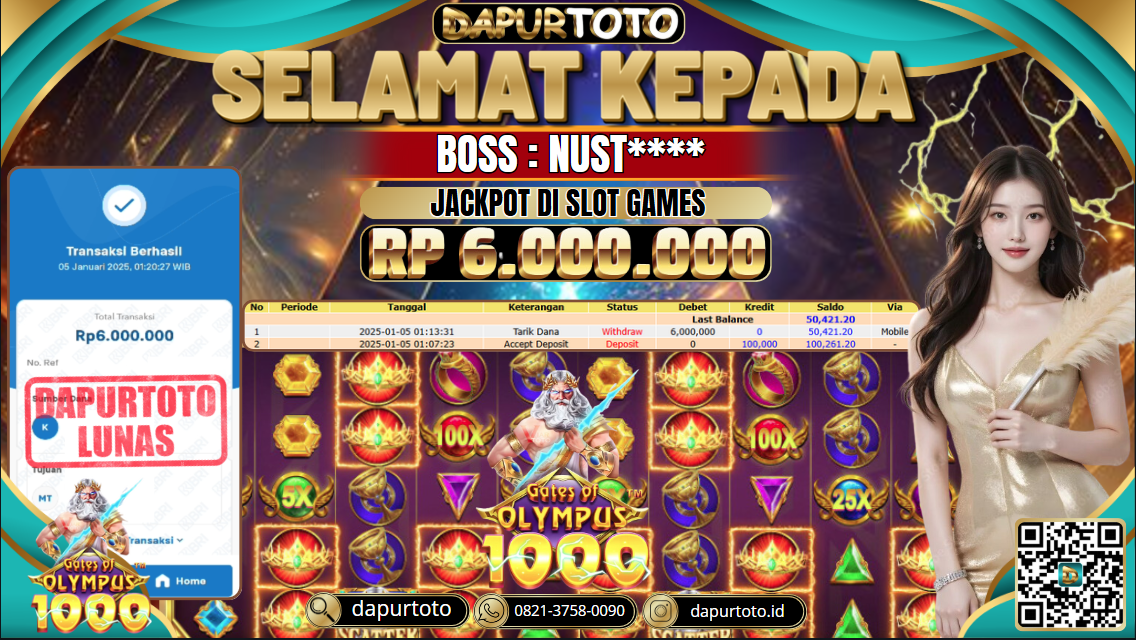Click the WhatsApp phone icon

pos(490,611)
